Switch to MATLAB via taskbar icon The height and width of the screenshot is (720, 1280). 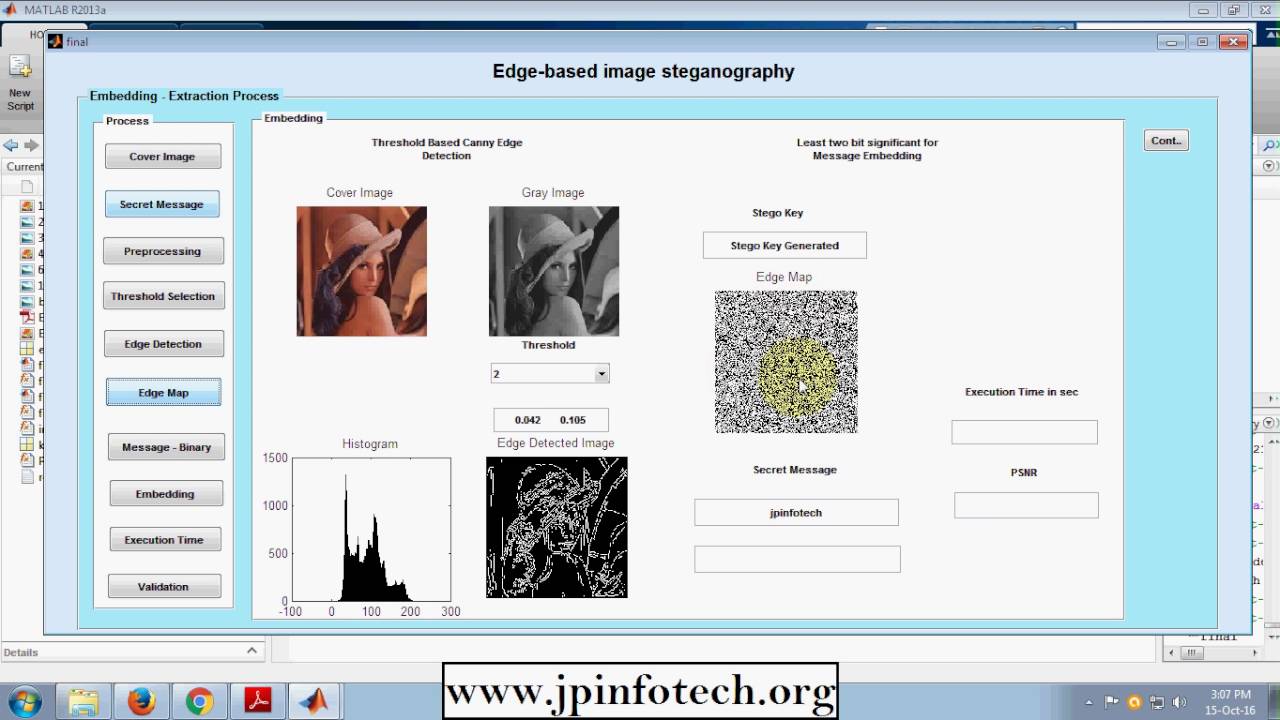pos(316,702)
